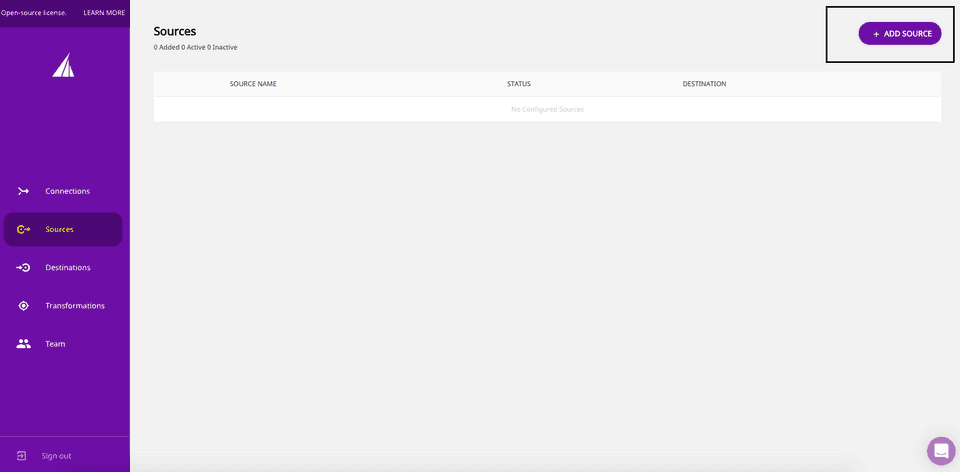Image resolution: width=960 pixels, height=472 pixels.
Task: Click the SOURCE NAME column header
Action: click(253, 84)
